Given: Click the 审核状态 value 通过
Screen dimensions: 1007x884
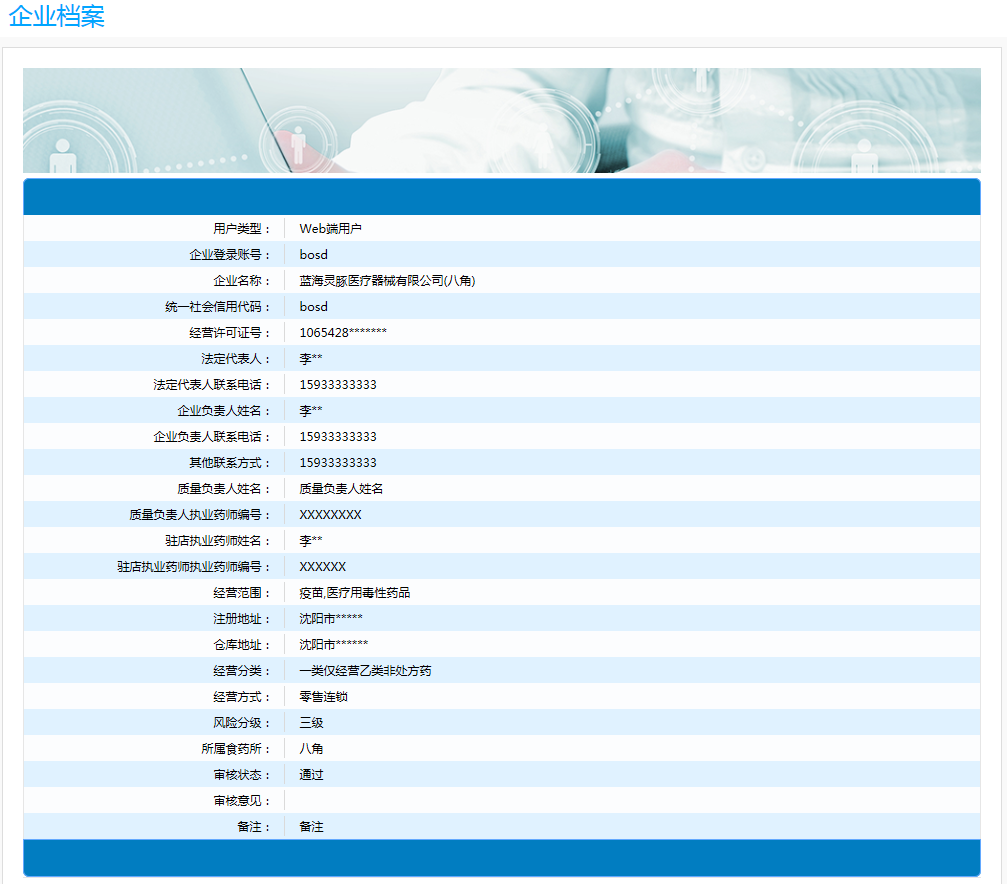Looking at the screenshot, I should click(x=311, y=775).
